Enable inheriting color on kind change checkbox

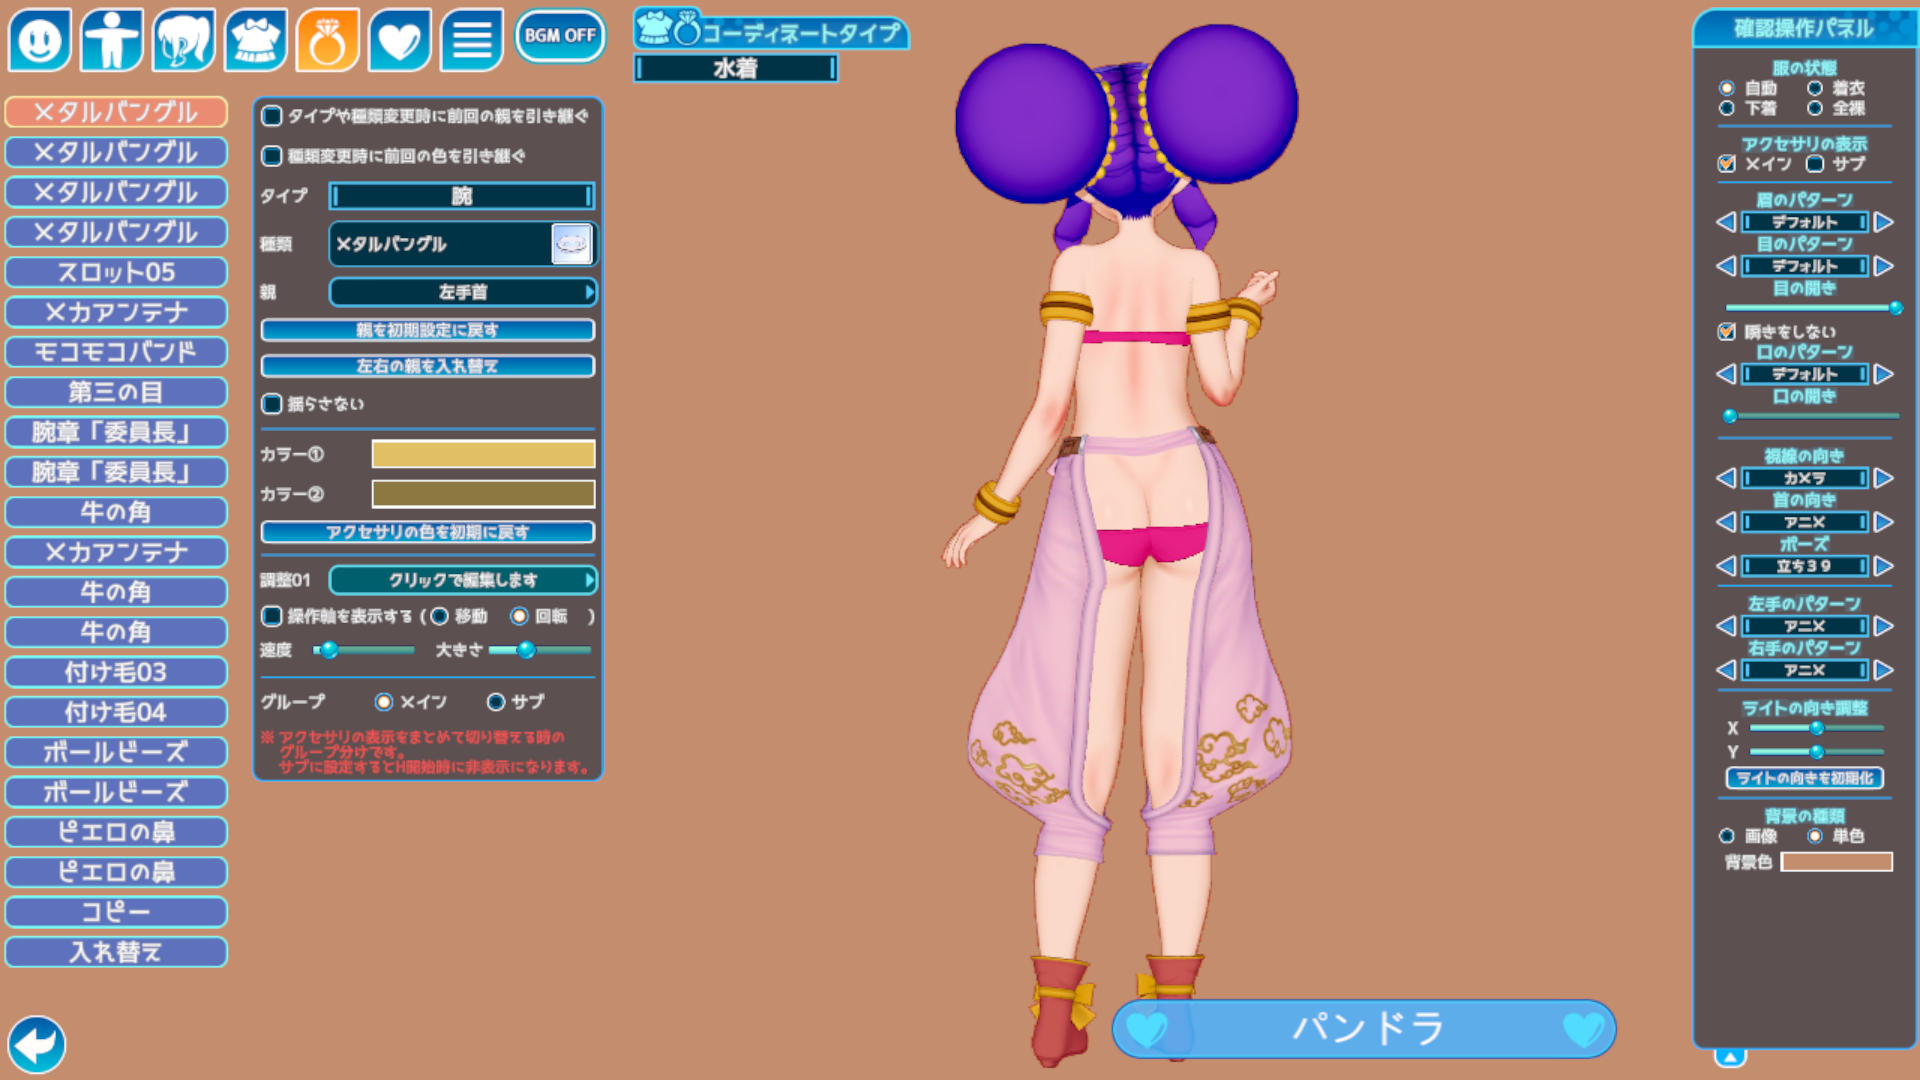pos(272,156)
